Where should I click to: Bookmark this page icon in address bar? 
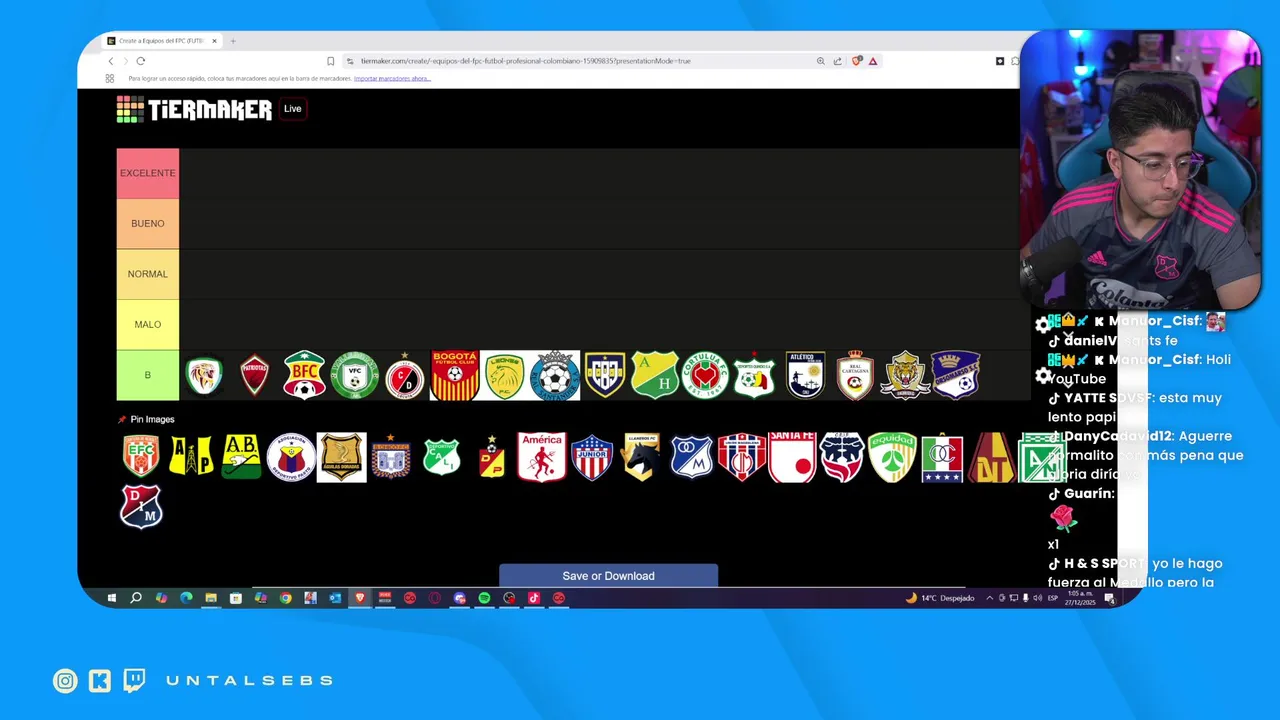pyautogui.click(x=331, y=61)
